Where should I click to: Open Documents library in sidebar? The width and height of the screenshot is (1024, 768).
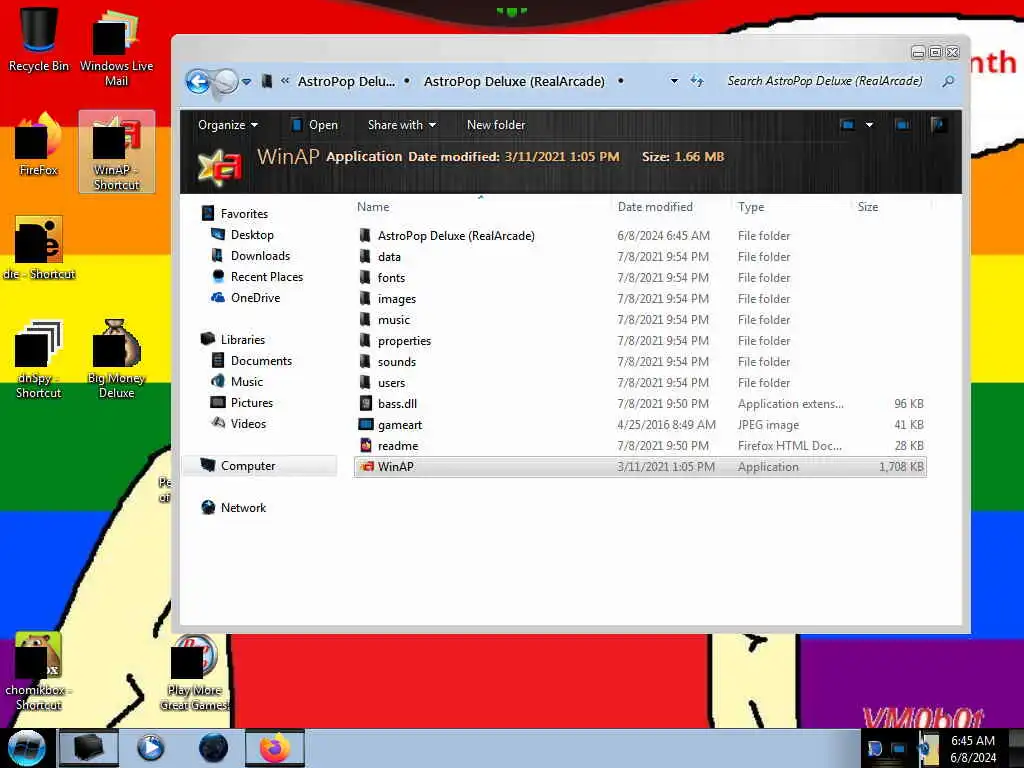(261, 360)
